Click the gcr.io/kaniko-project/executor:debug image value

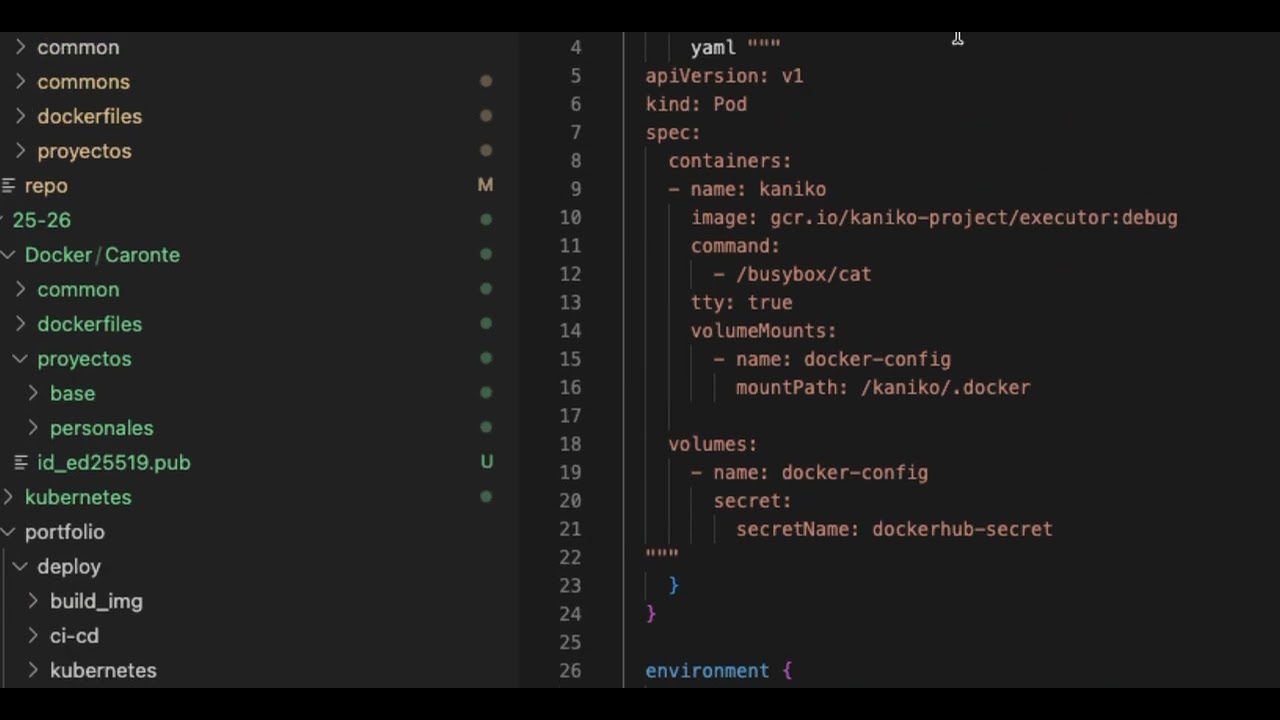point(974,218)
